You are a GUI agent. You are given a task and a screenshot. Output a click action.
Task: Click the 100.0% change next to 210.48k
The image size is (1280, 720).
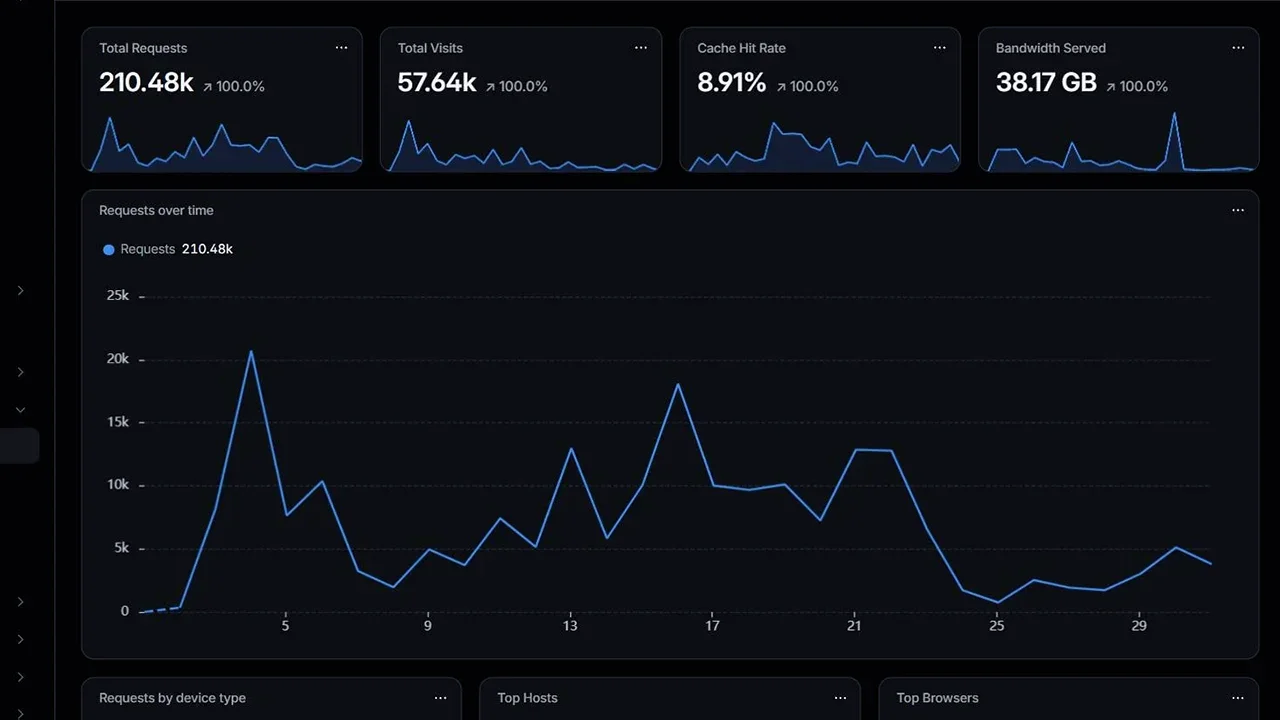point(234,87)
